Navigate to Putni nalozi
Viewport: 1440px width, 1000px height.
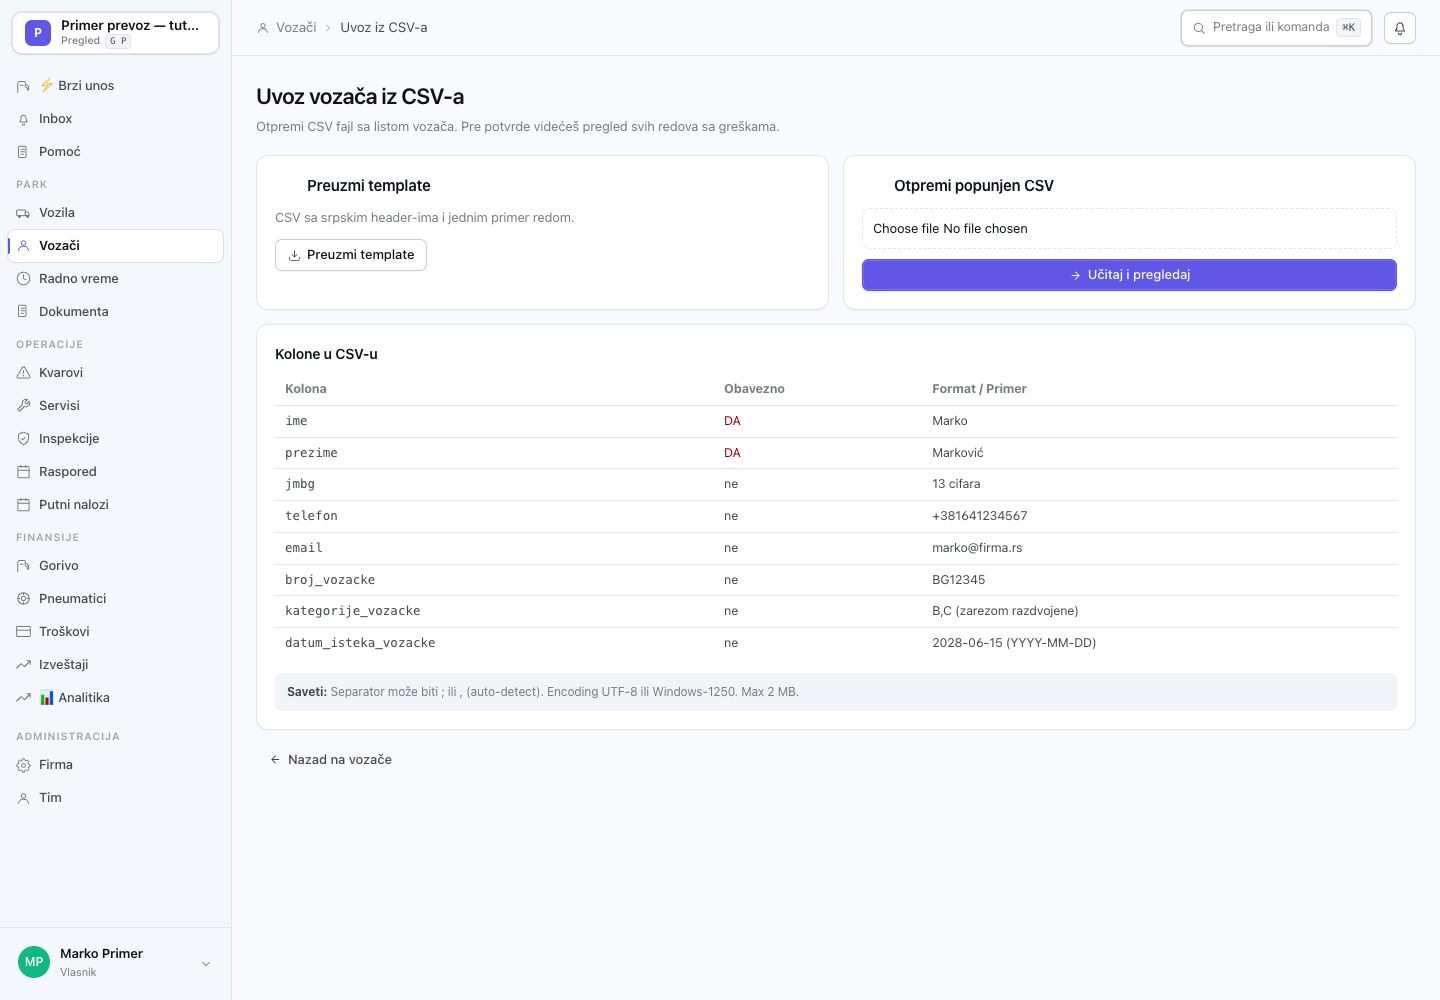(x=116, y=505)
